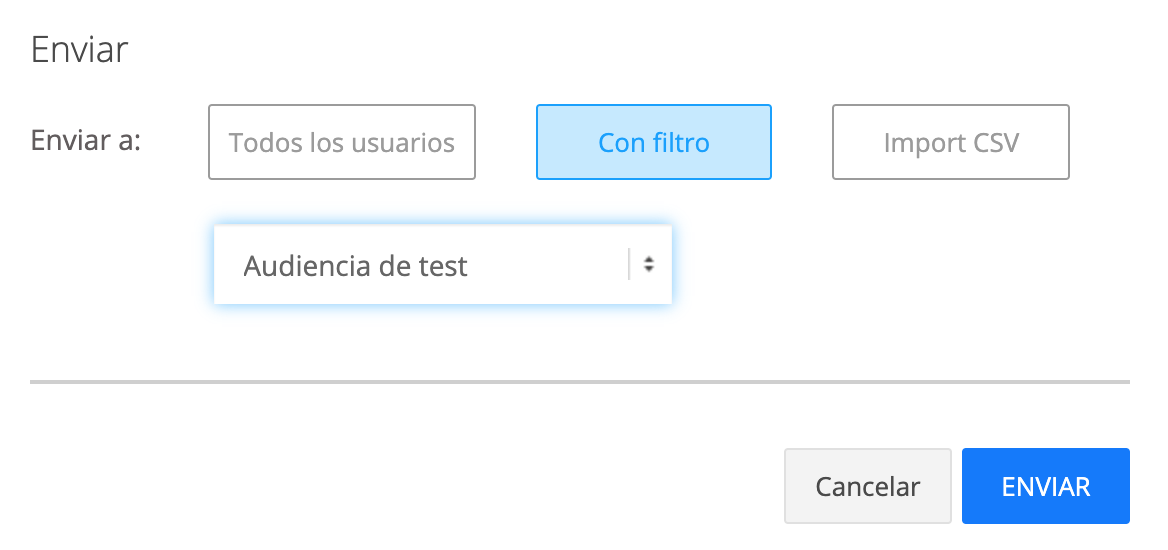Click the up-down arrow icon in audience selector
1168x550 pixels.
(649, 265)
